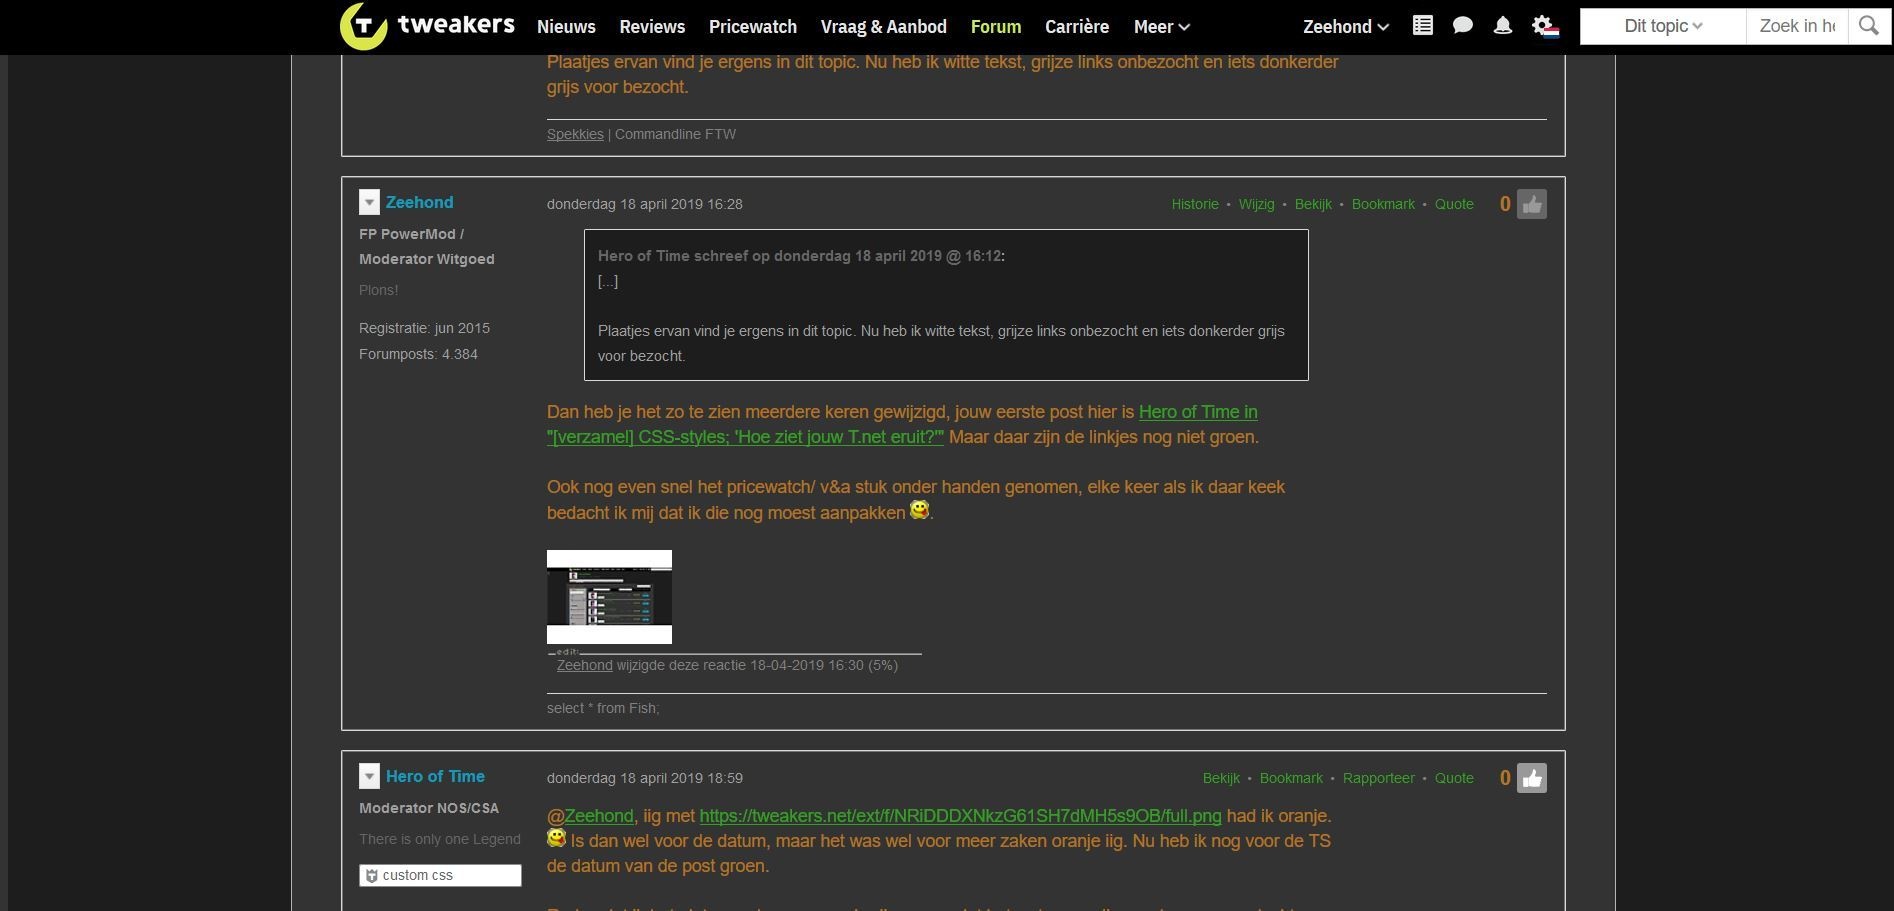This screenshot has width=1894, height=911.
Task: Open the Meer dropdown menu
Action: coord(1162,27)
